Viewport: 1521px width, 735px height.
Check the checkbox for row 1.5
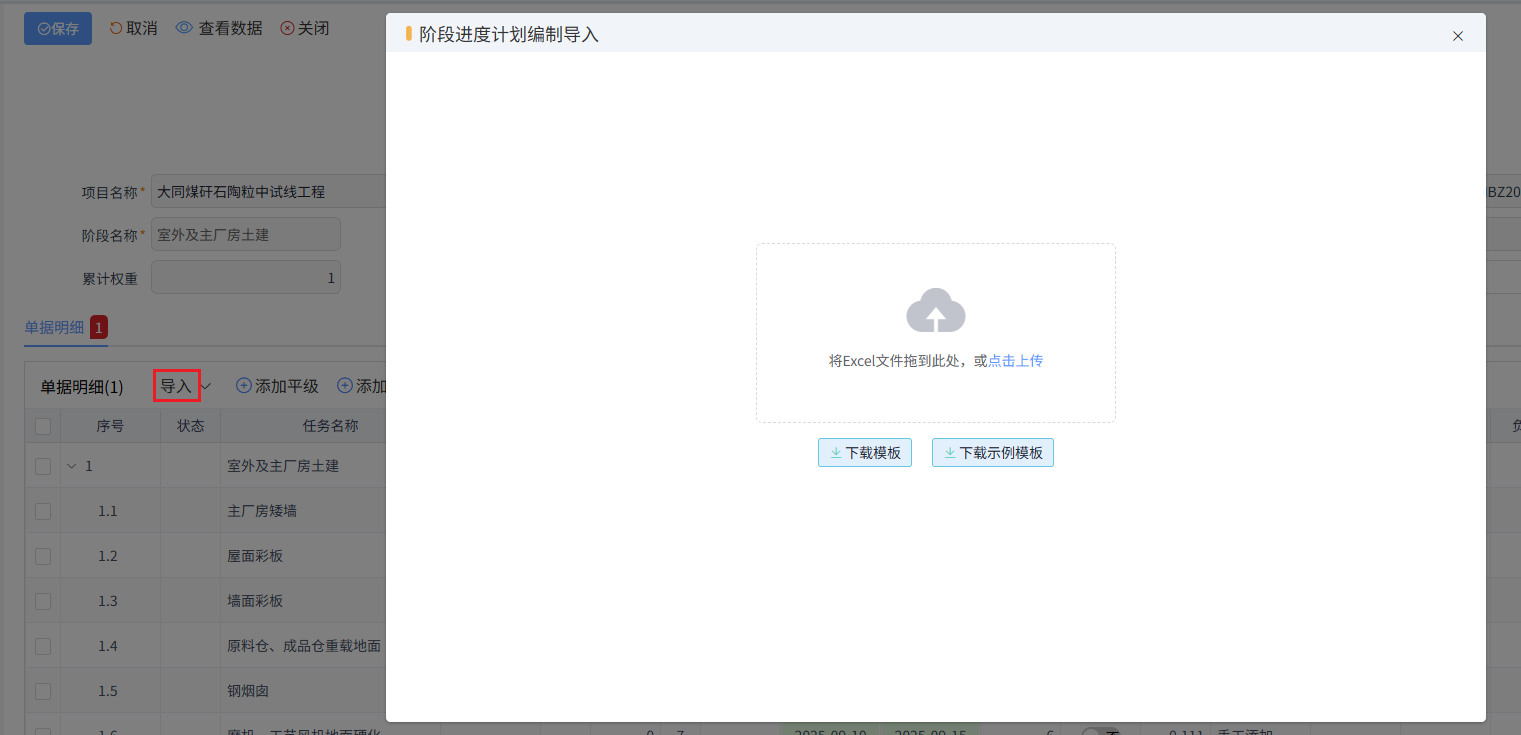pyautogui.click(x=43, y=691)
